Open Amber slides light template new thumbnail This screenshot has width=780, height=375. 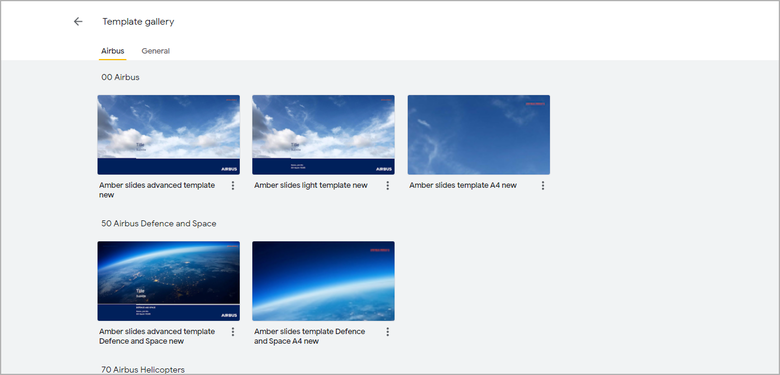[323, 135]
